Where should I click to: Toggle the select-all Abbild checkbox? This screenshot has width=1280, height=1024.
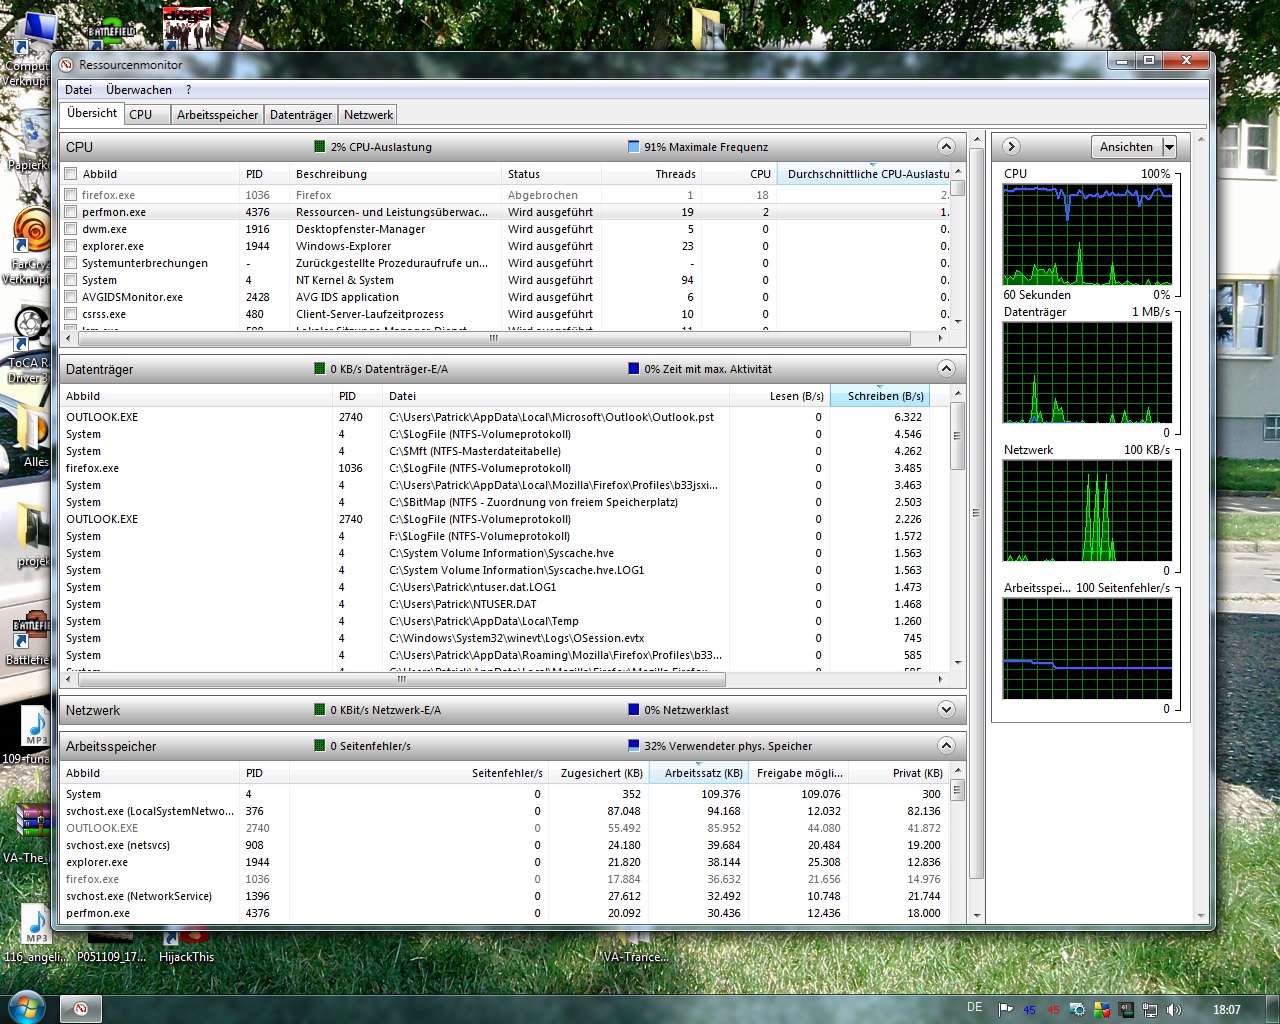(71, 174)
